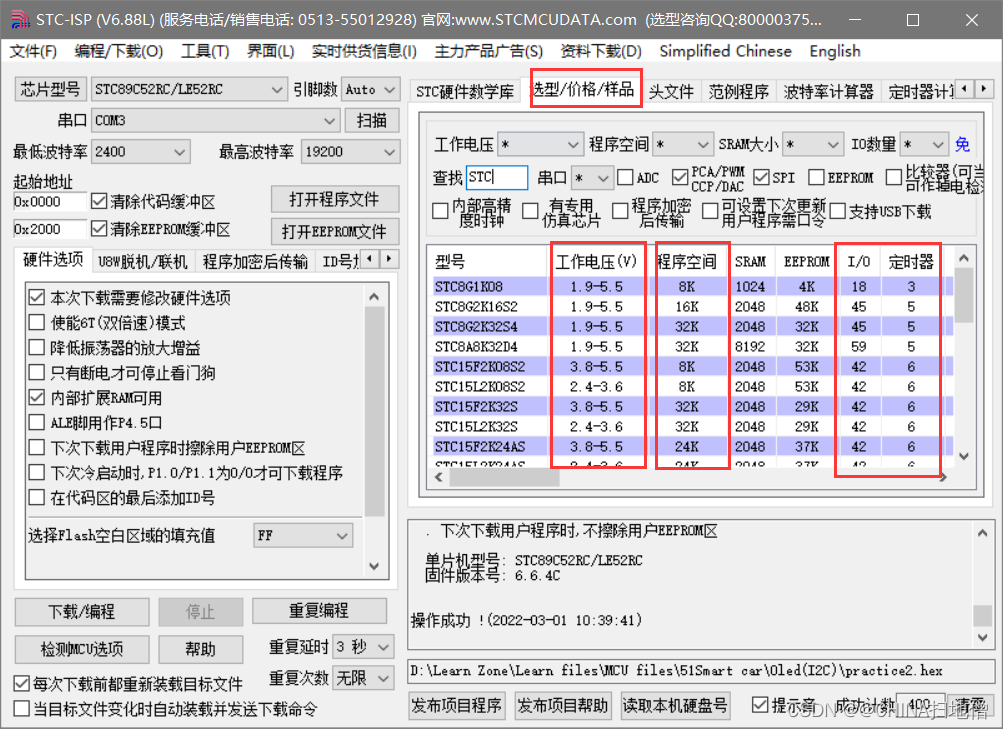The image size is (1003, 729).
Task: Open the 范例程序 tab
Action: click(x=738, y=91)
